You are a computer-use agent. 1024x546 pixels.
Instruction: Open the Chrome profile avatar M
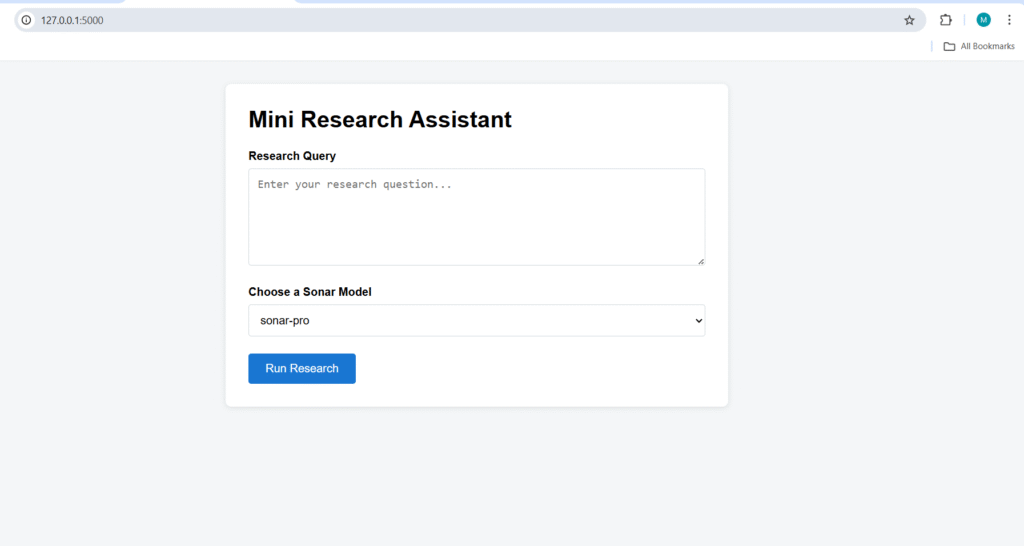983,20
